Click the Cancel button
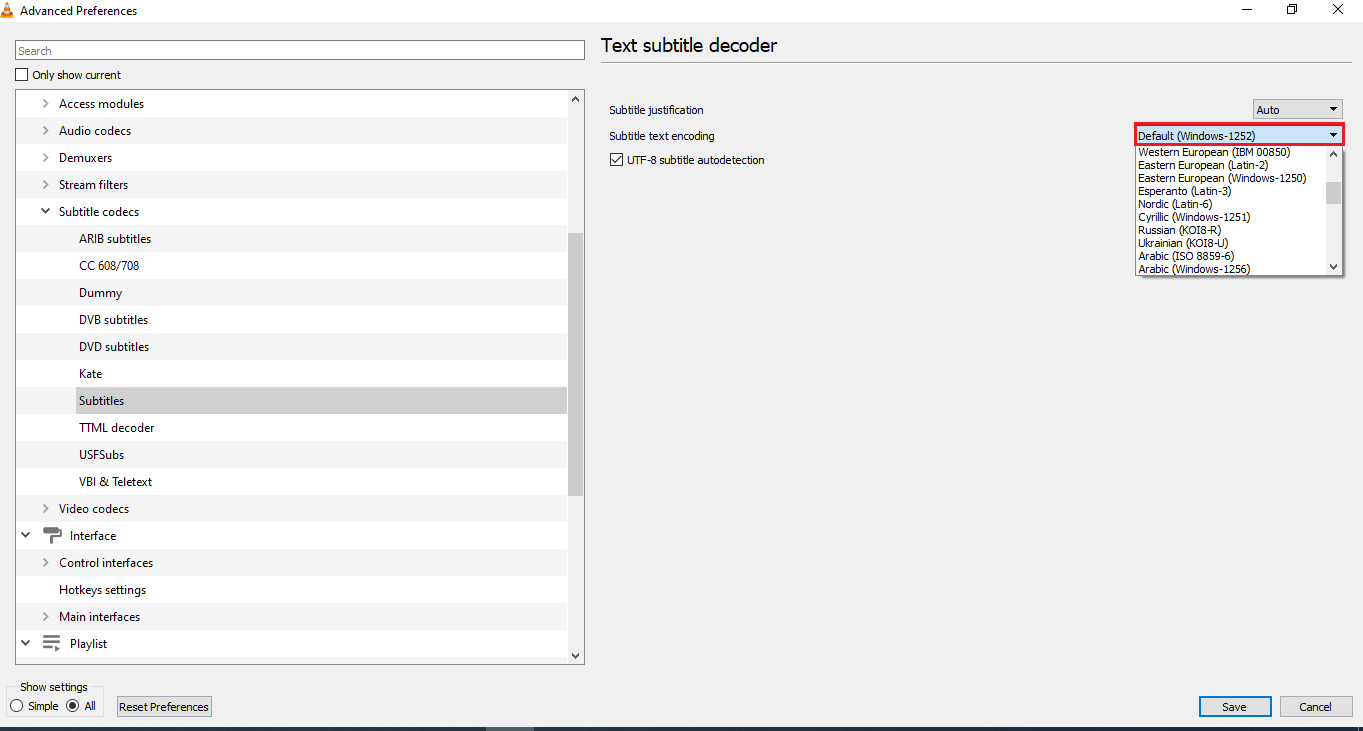The width and height of the screenshot is (1363, 731). point(1316,706)
